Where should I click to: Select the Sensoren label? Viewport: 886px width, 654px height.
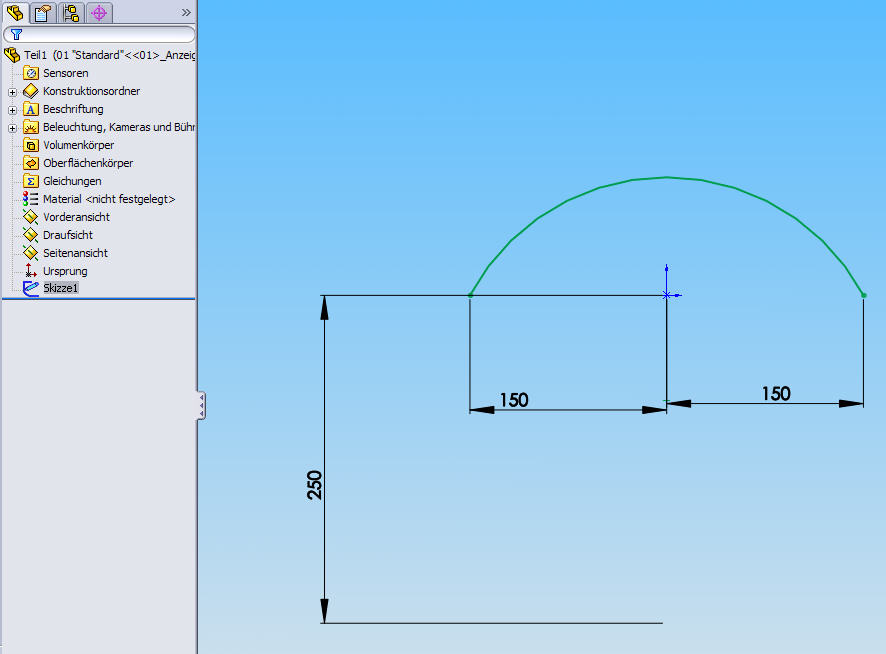point(66,73)
